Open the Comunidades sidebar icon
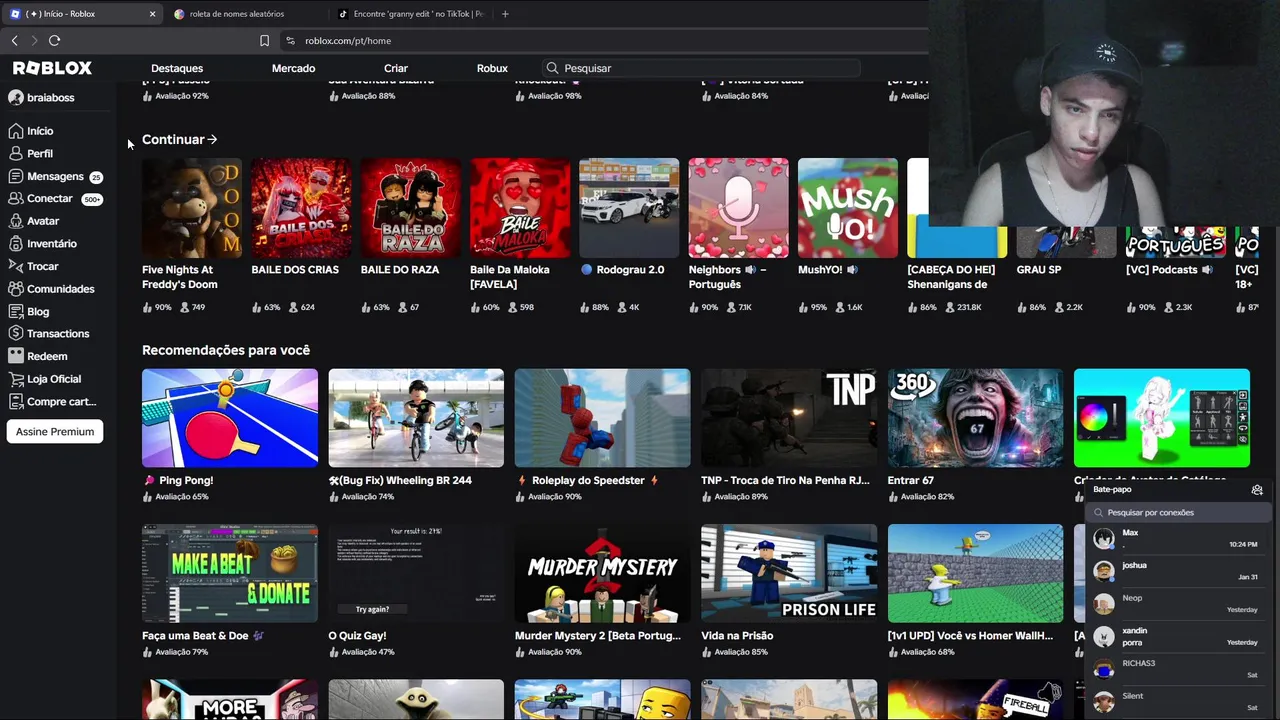The height and width of the screenshot is (720, 1280). pos(15,288)
